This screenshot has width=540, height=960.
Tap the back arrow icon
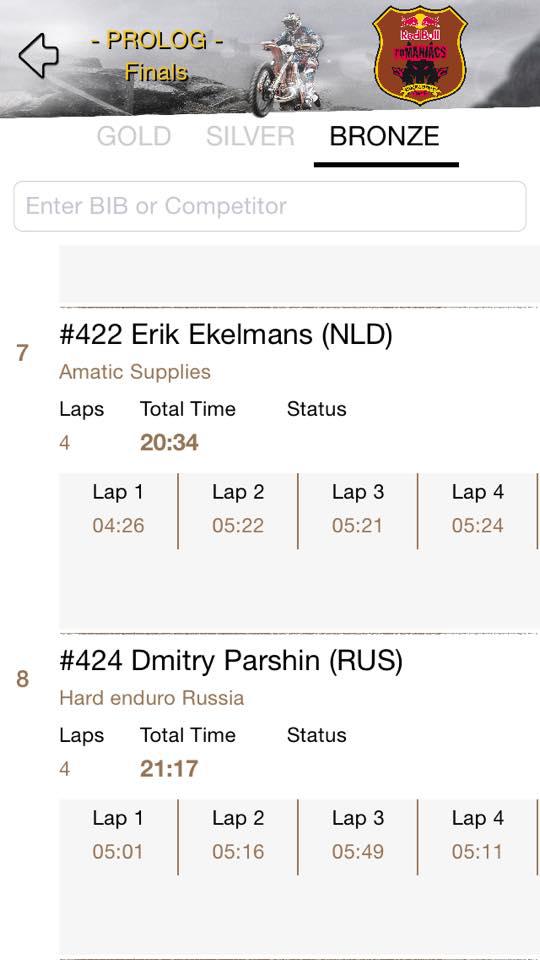click(39, 55)
